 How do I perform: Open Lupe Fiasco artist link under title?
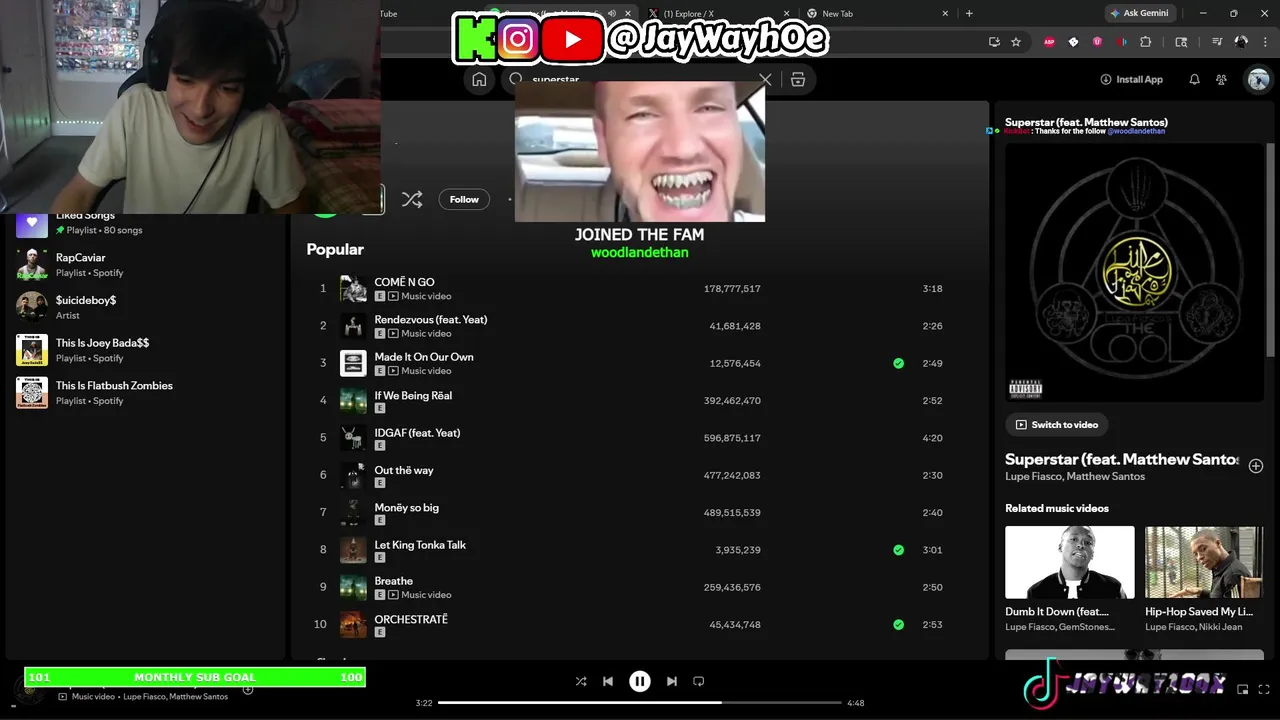(1033, 477)
